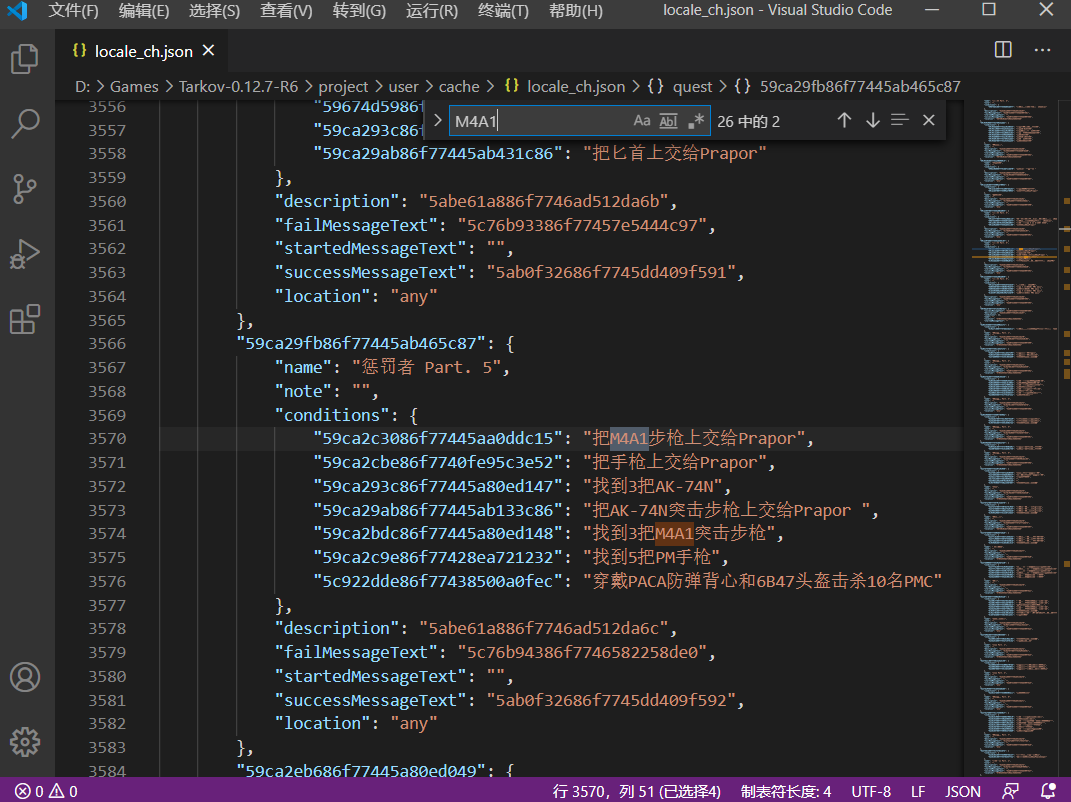This screenshot has height=802, width=1071.
Task: Open problems panel via errors and warnings
Action: 46,791
